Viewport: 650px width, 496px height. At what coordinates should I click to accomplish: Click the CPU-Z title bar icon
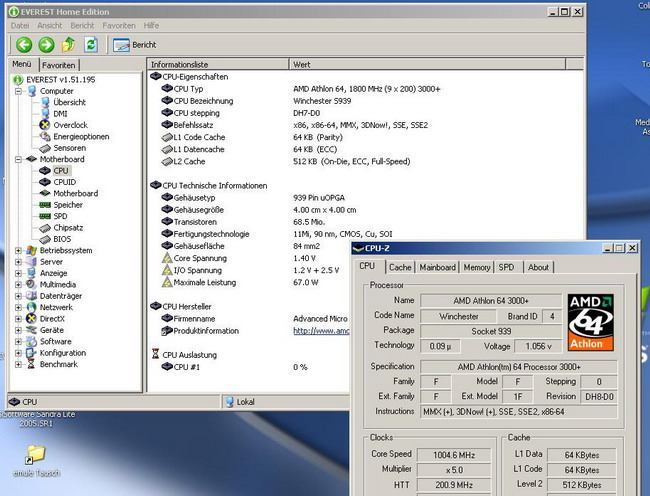pyautogui.click(x=357, y=248)
